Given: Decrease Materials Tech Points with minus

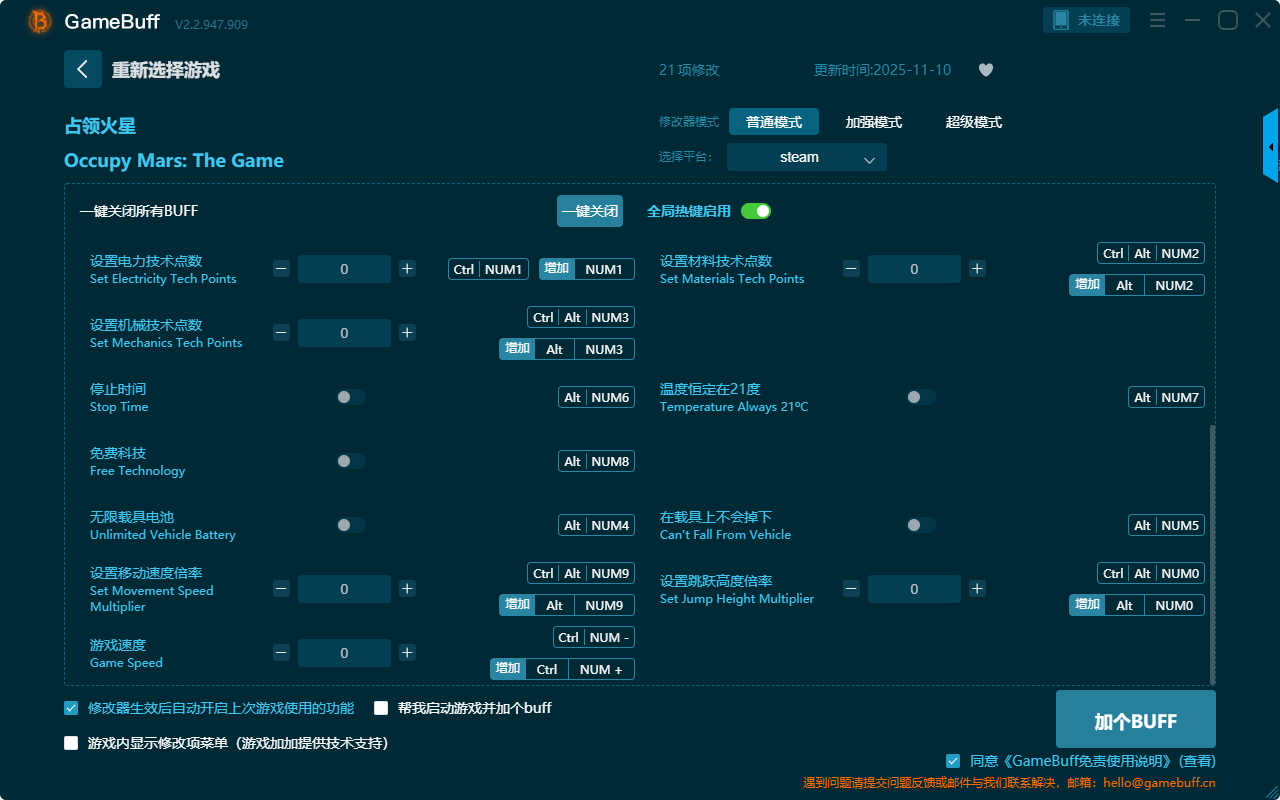Looking at the screenshot, I should pos(851,269).
